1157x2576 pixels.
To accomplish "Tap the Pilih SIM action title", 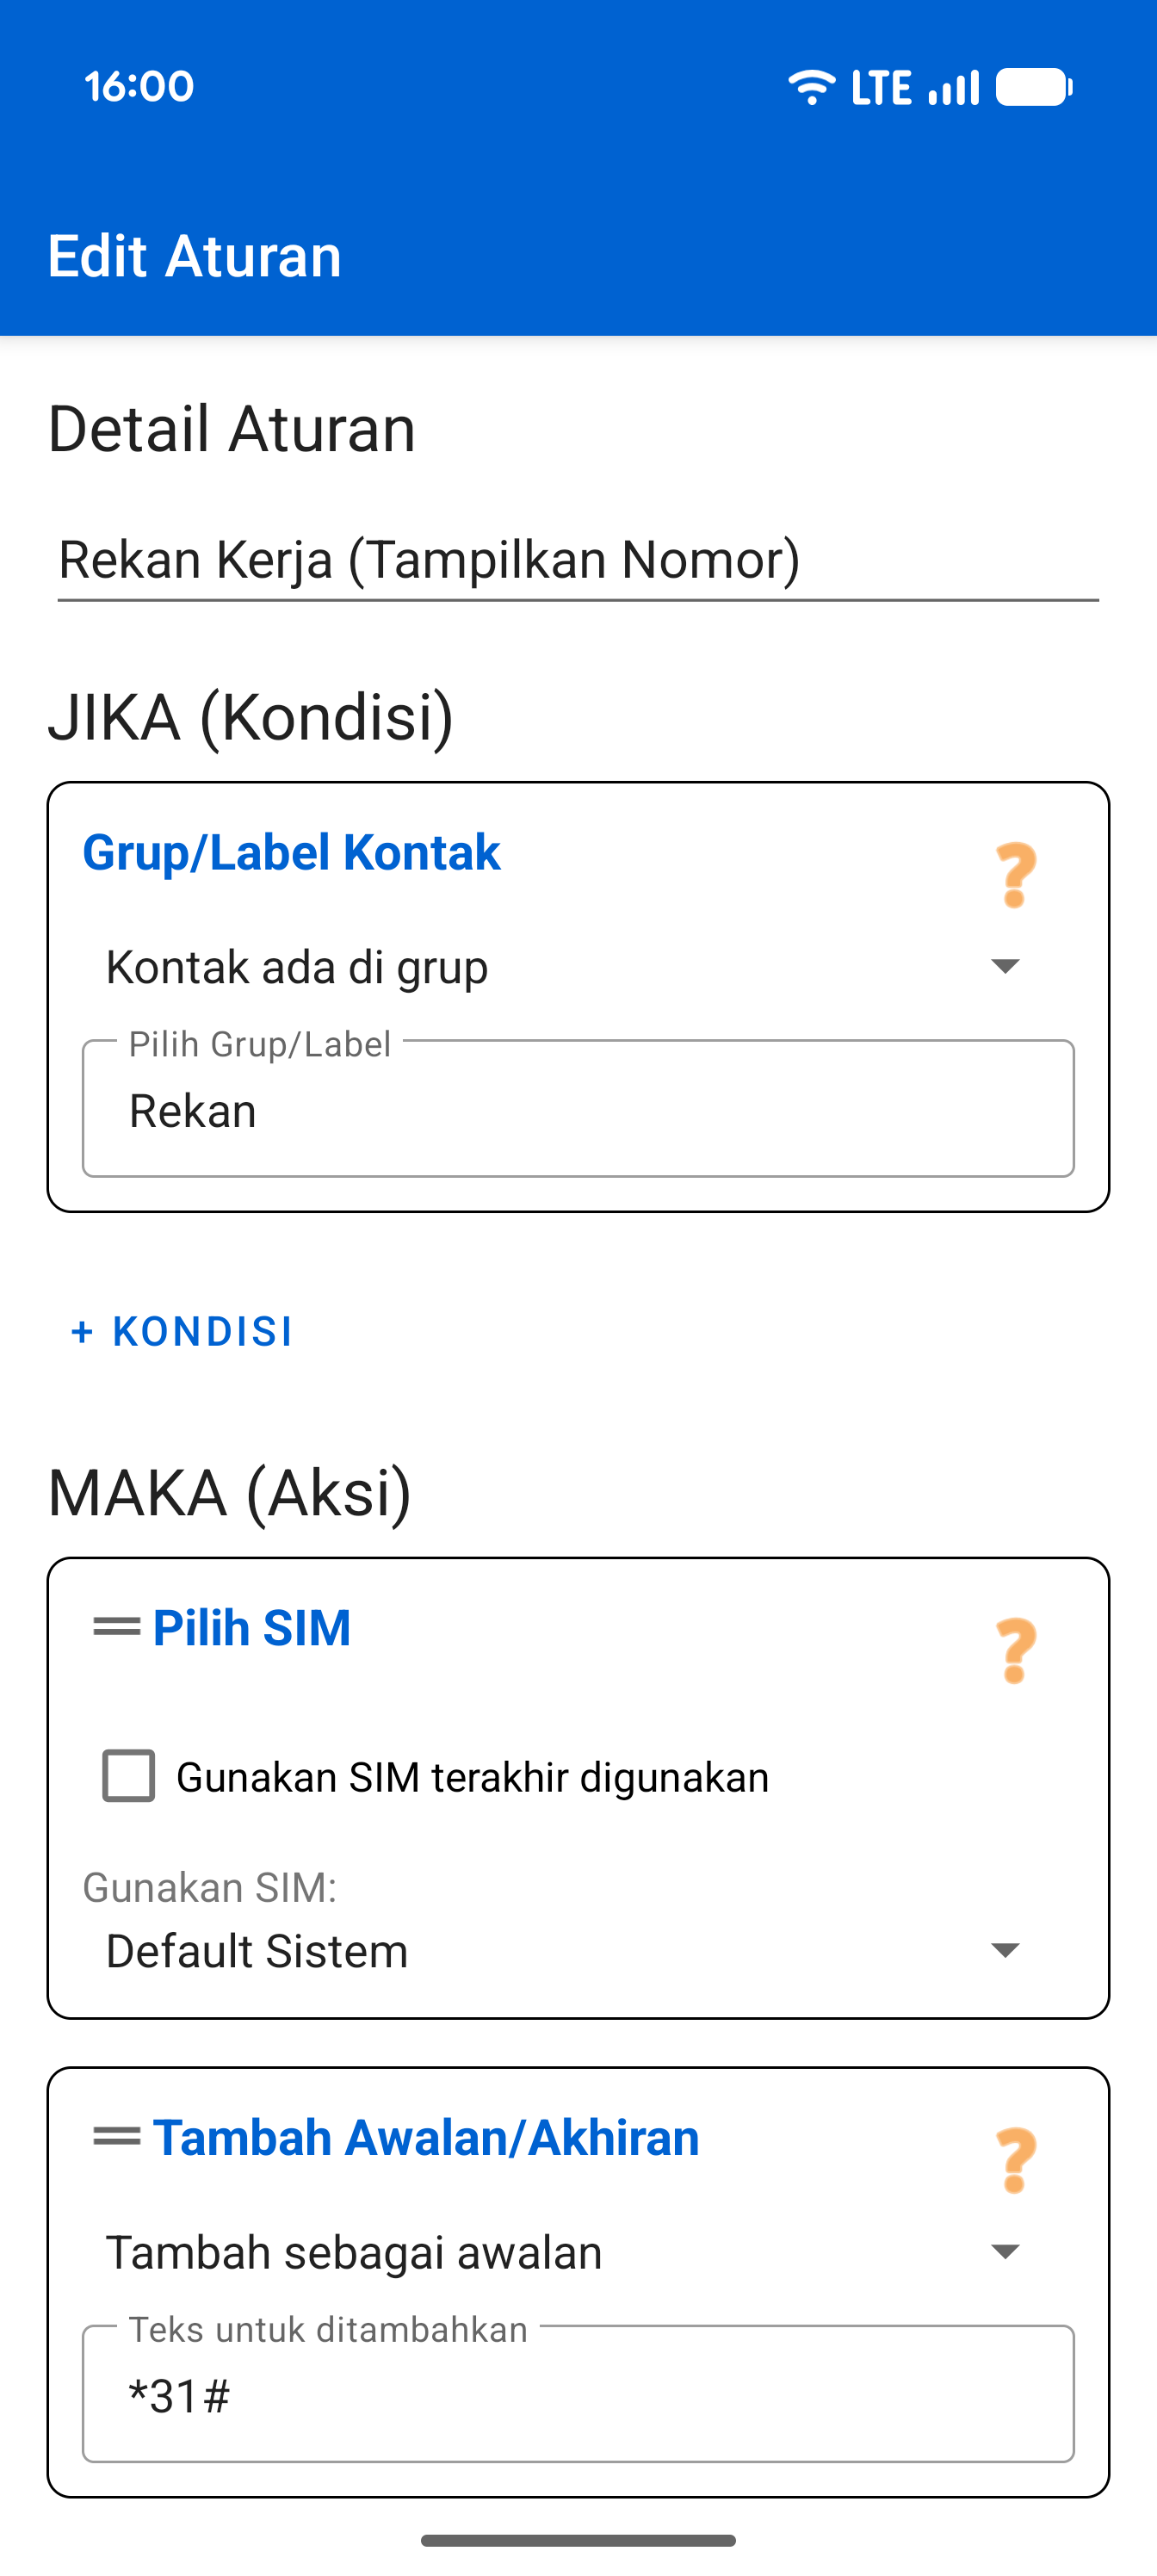I will [x=251, y=1628].
